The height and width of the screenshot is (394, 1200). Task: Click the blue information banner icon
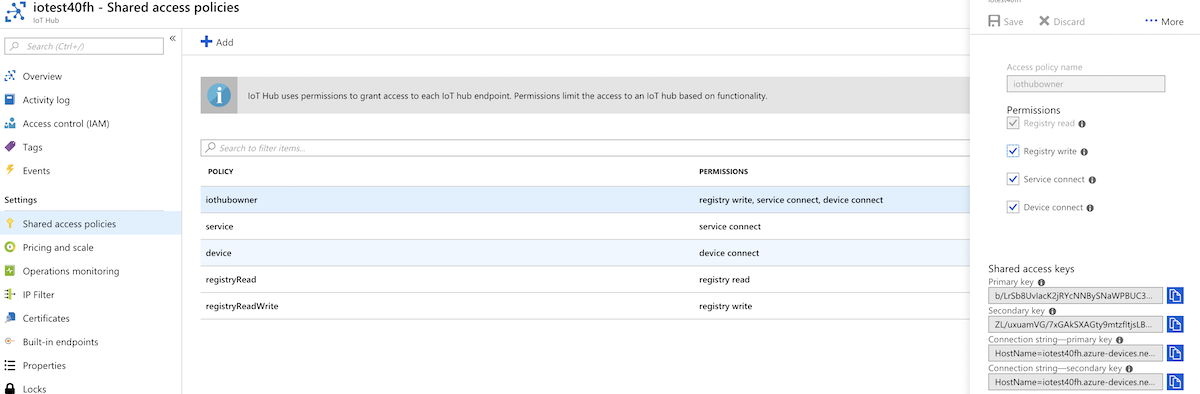pos(219,96)
